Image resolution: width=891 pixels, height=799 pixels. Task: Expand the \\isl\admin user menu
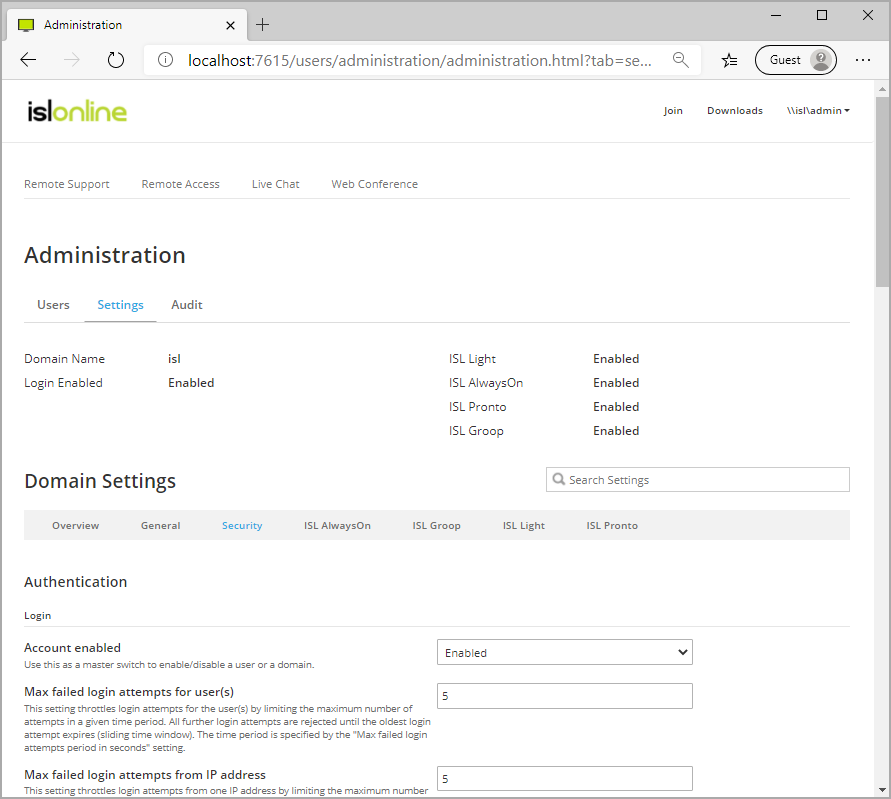pyautogui.click(x=818, y=111)
